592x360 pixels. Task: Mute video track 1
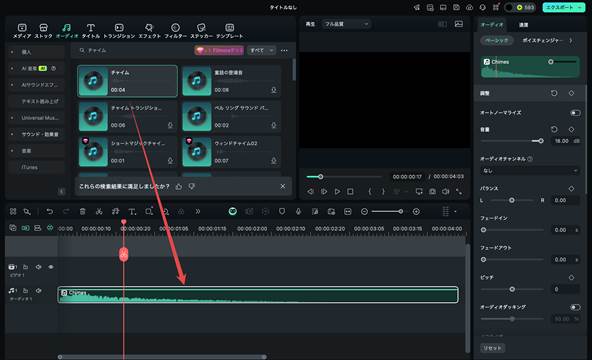click(39, 267)
